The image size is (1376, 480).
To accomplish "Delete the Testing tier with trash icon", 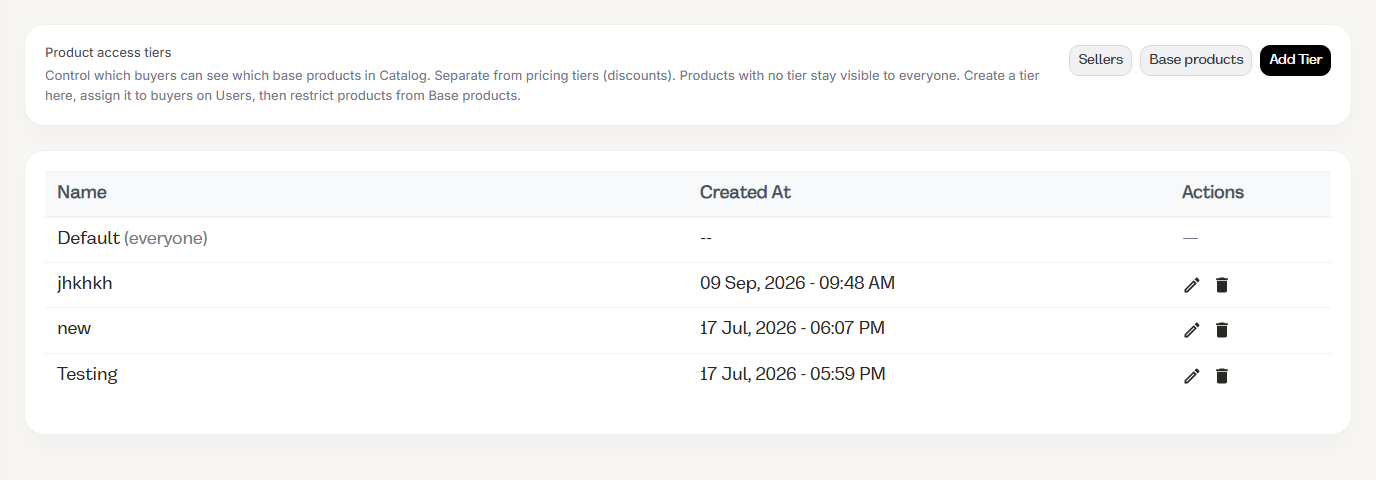I will click(1221, 376).
